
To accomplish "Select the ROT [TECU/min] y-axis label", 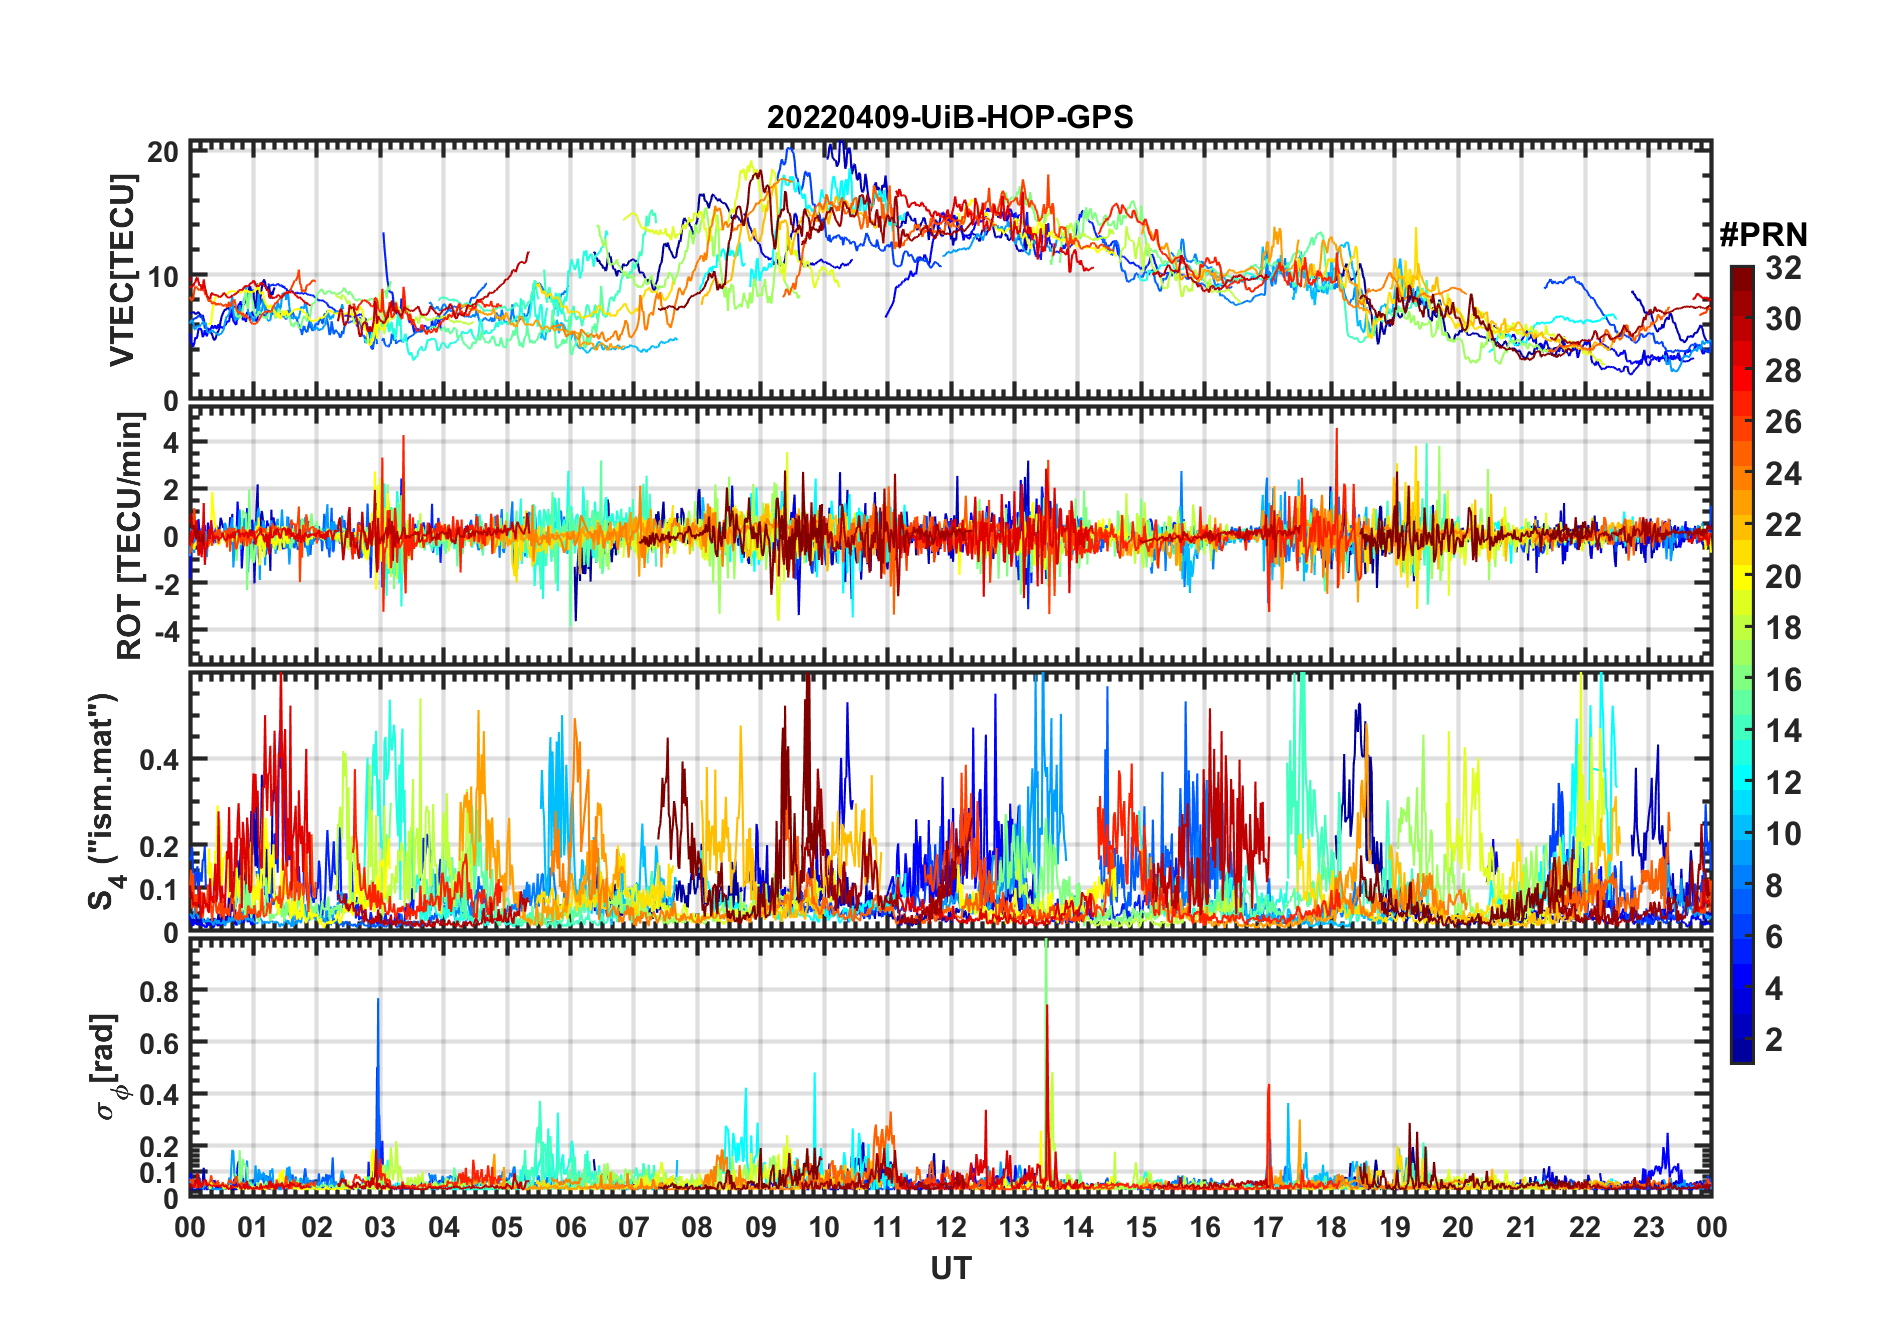I will pyautogui.click(x=129, y=536).
